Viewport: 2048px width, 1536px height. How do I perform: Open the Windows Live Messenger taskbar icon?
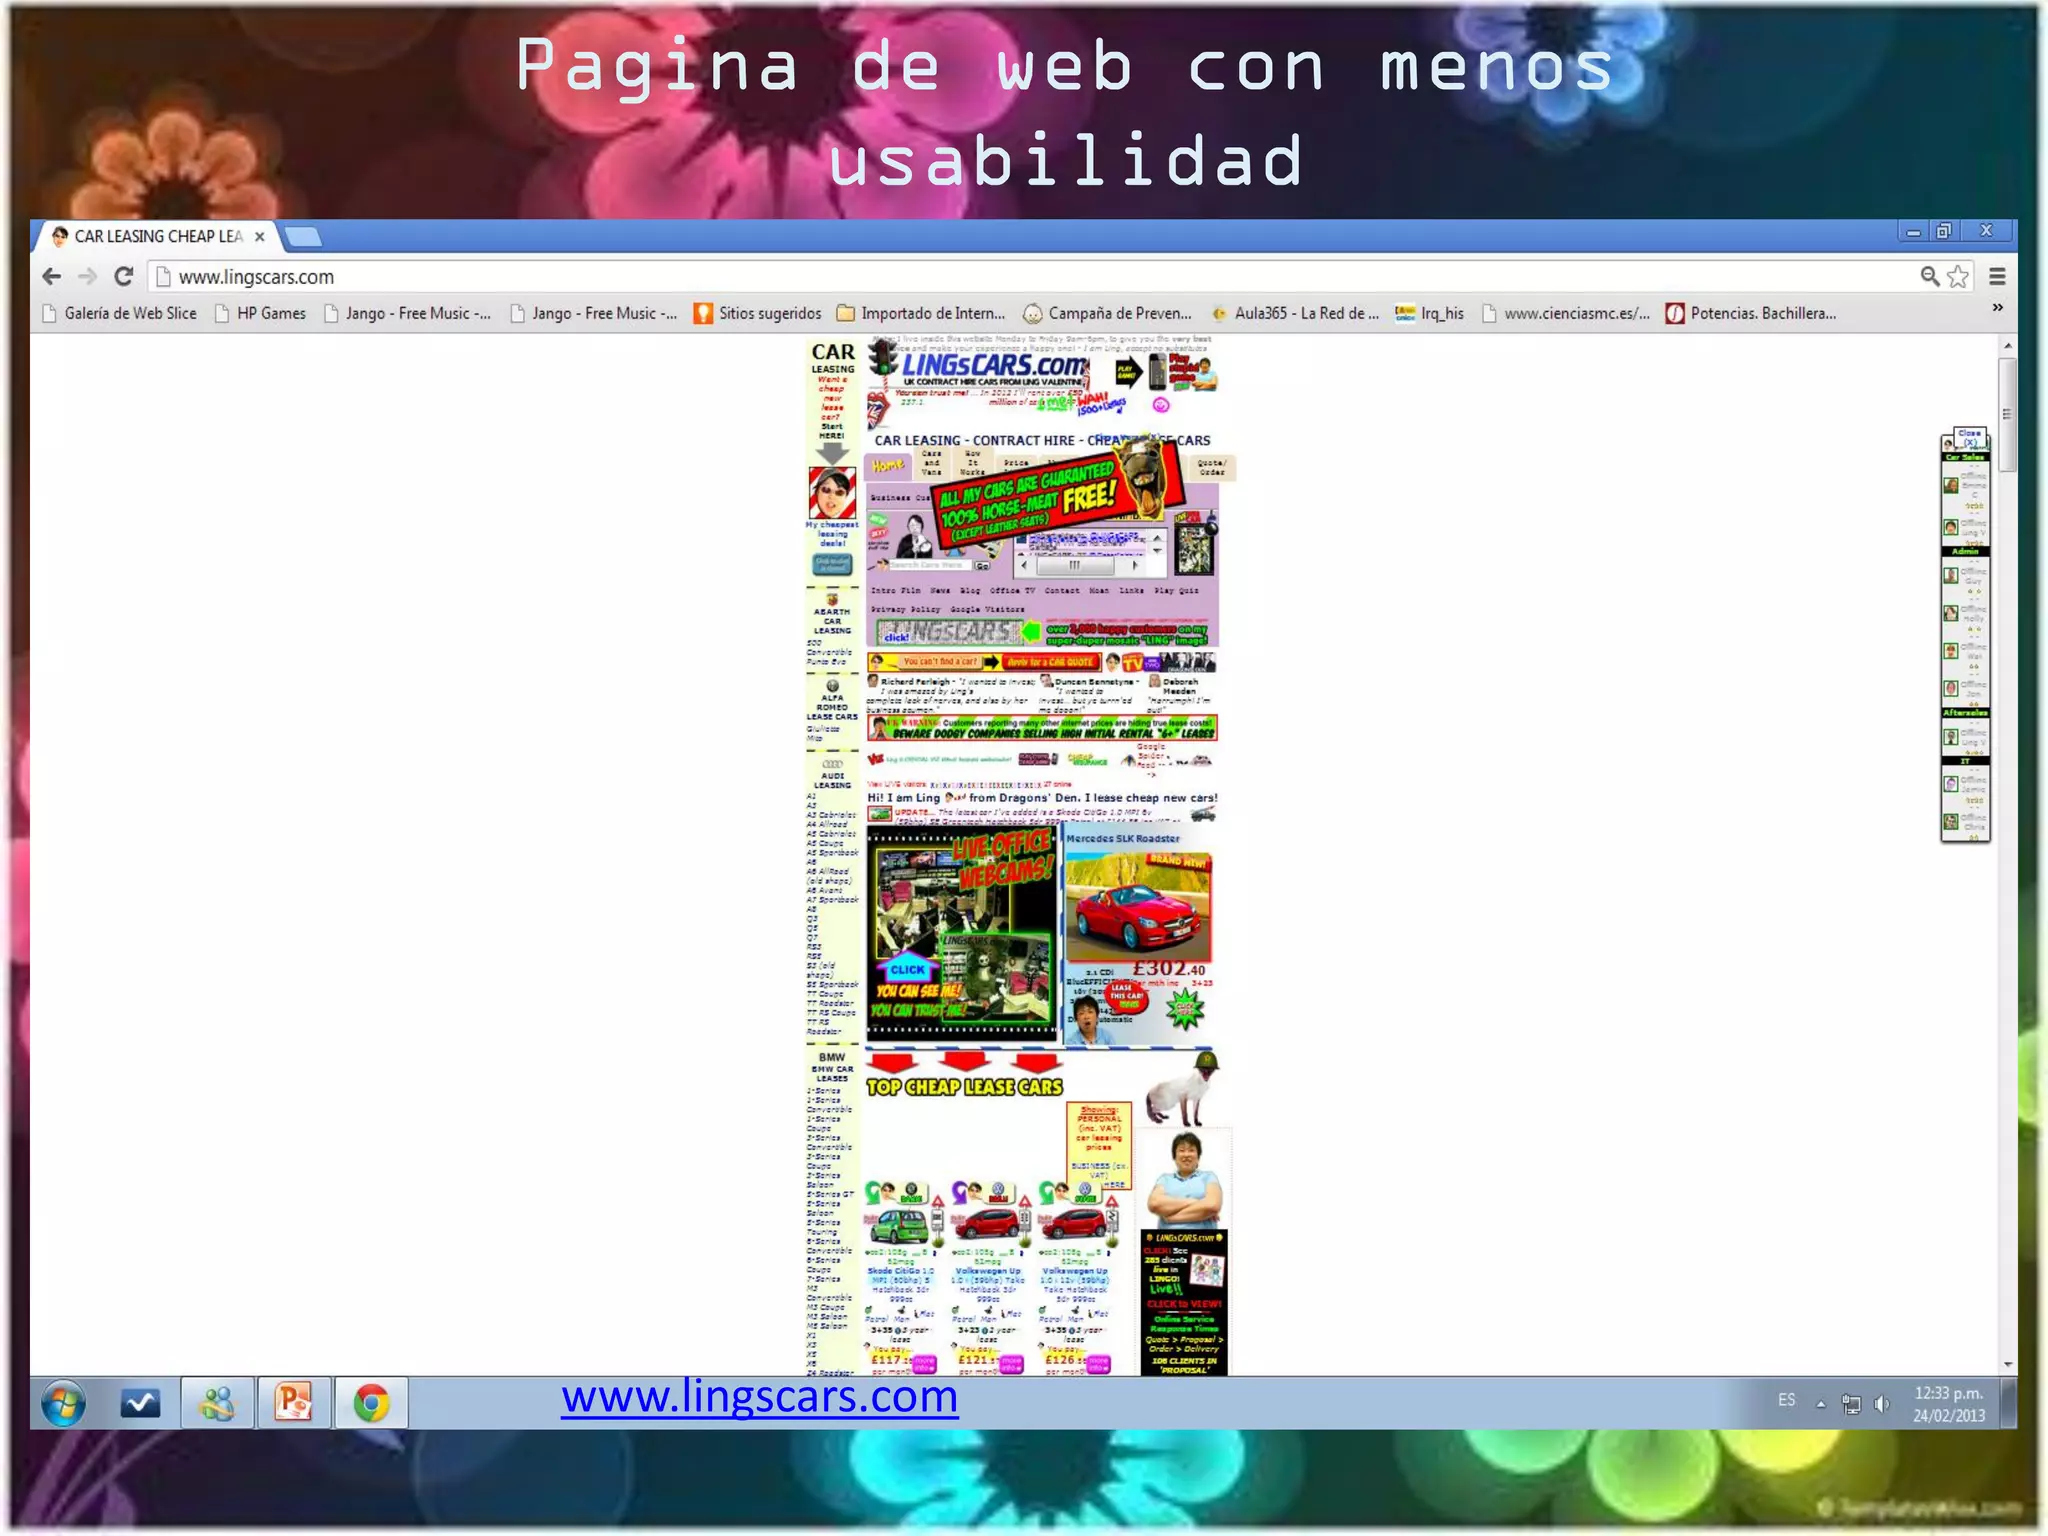(x=217, y=1404)
